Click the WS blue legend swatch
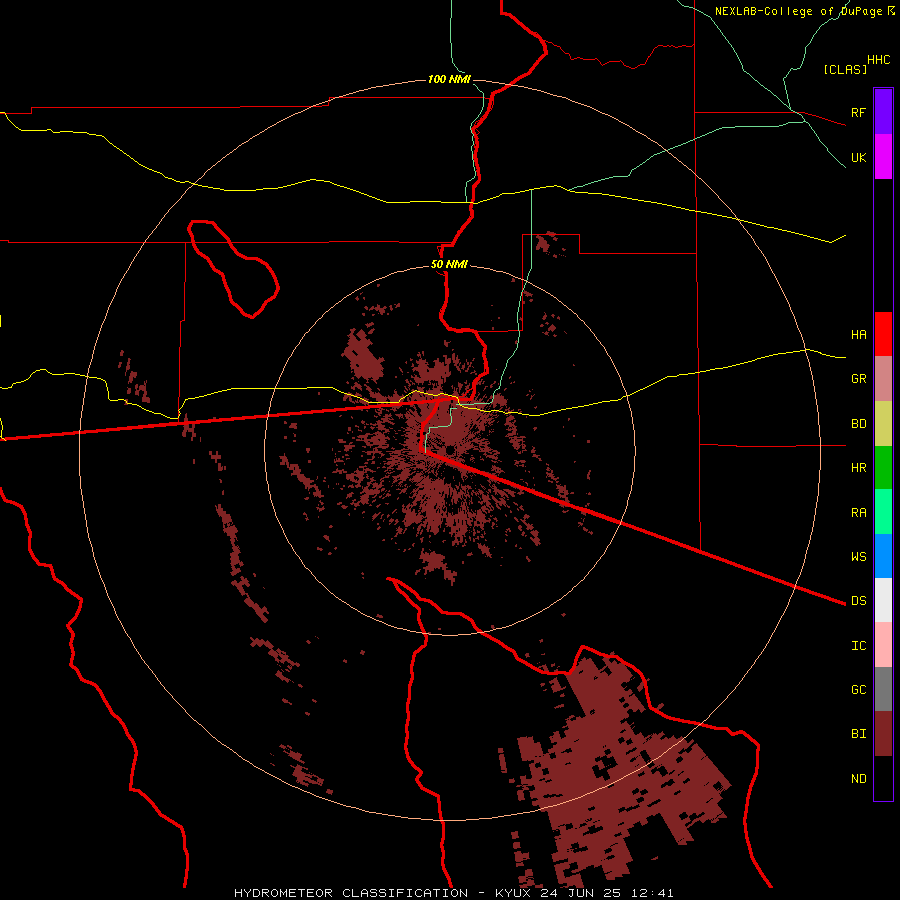Viewport: 900px width, 900px height. coord(883,556)
